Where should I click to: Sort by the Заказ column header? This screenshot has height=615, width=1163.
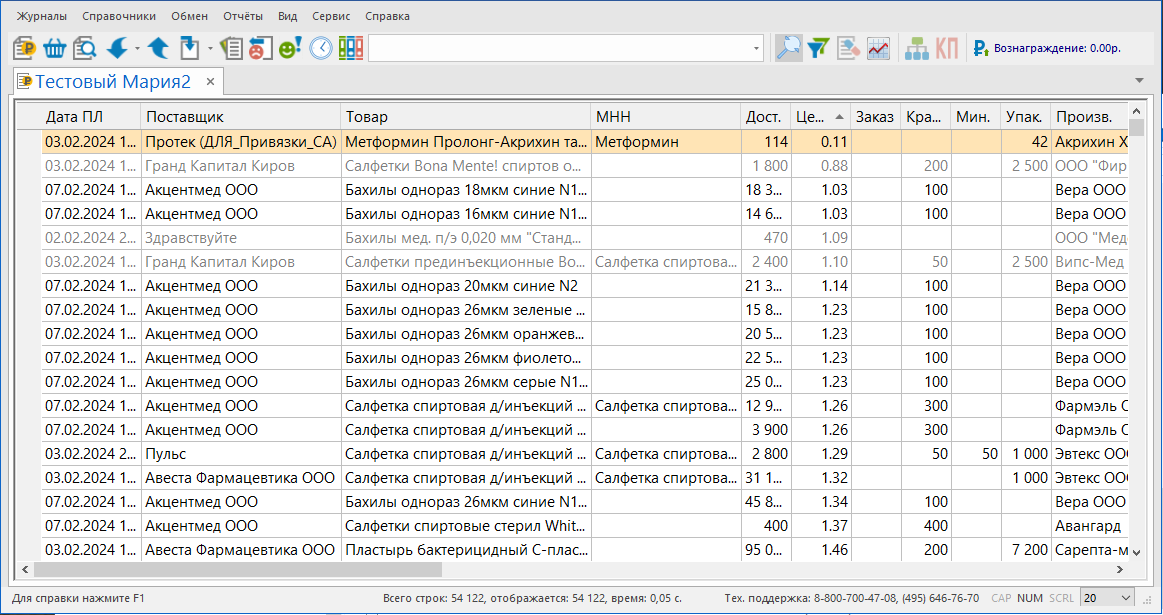[876, 116]
